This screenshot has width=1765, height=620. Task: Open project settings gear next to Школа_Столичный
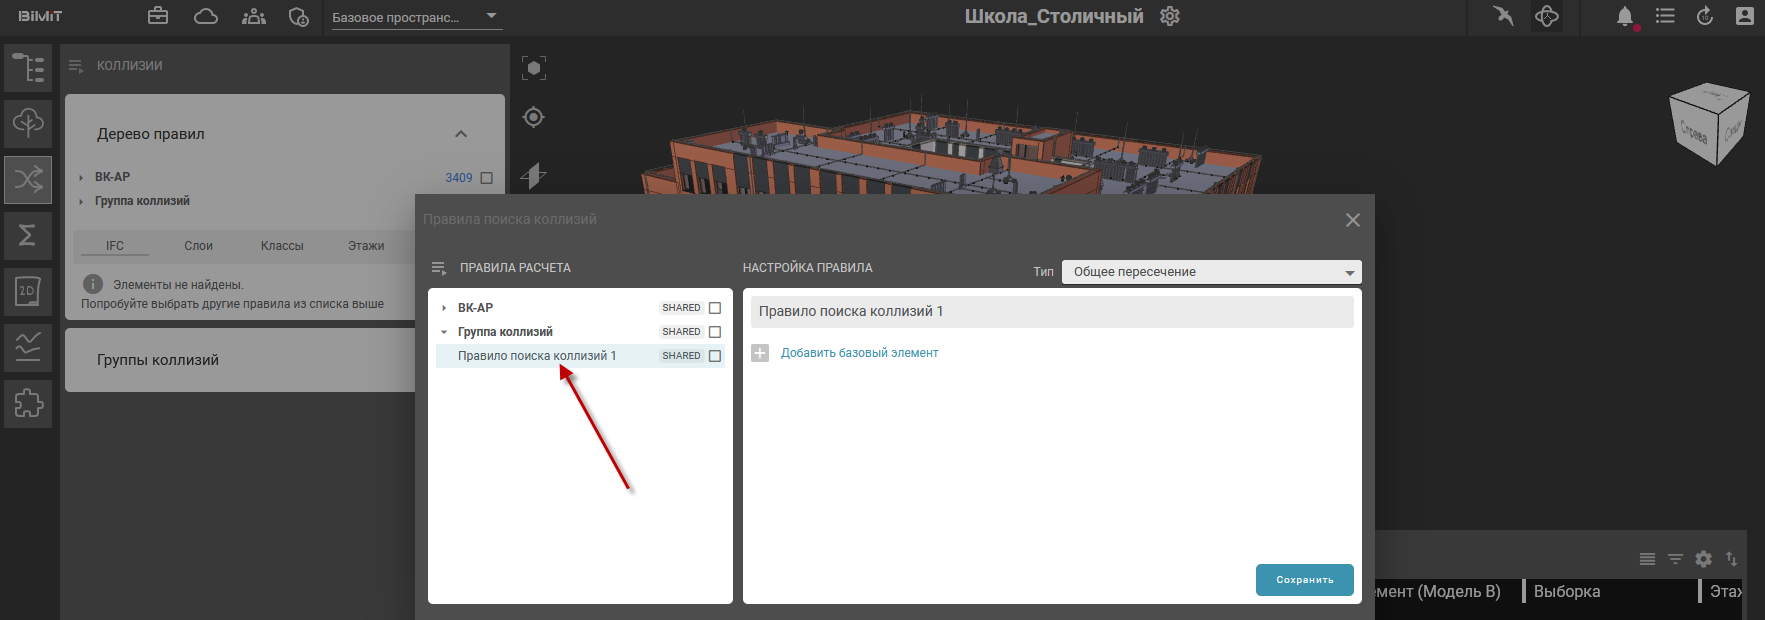coord(1170,17)
